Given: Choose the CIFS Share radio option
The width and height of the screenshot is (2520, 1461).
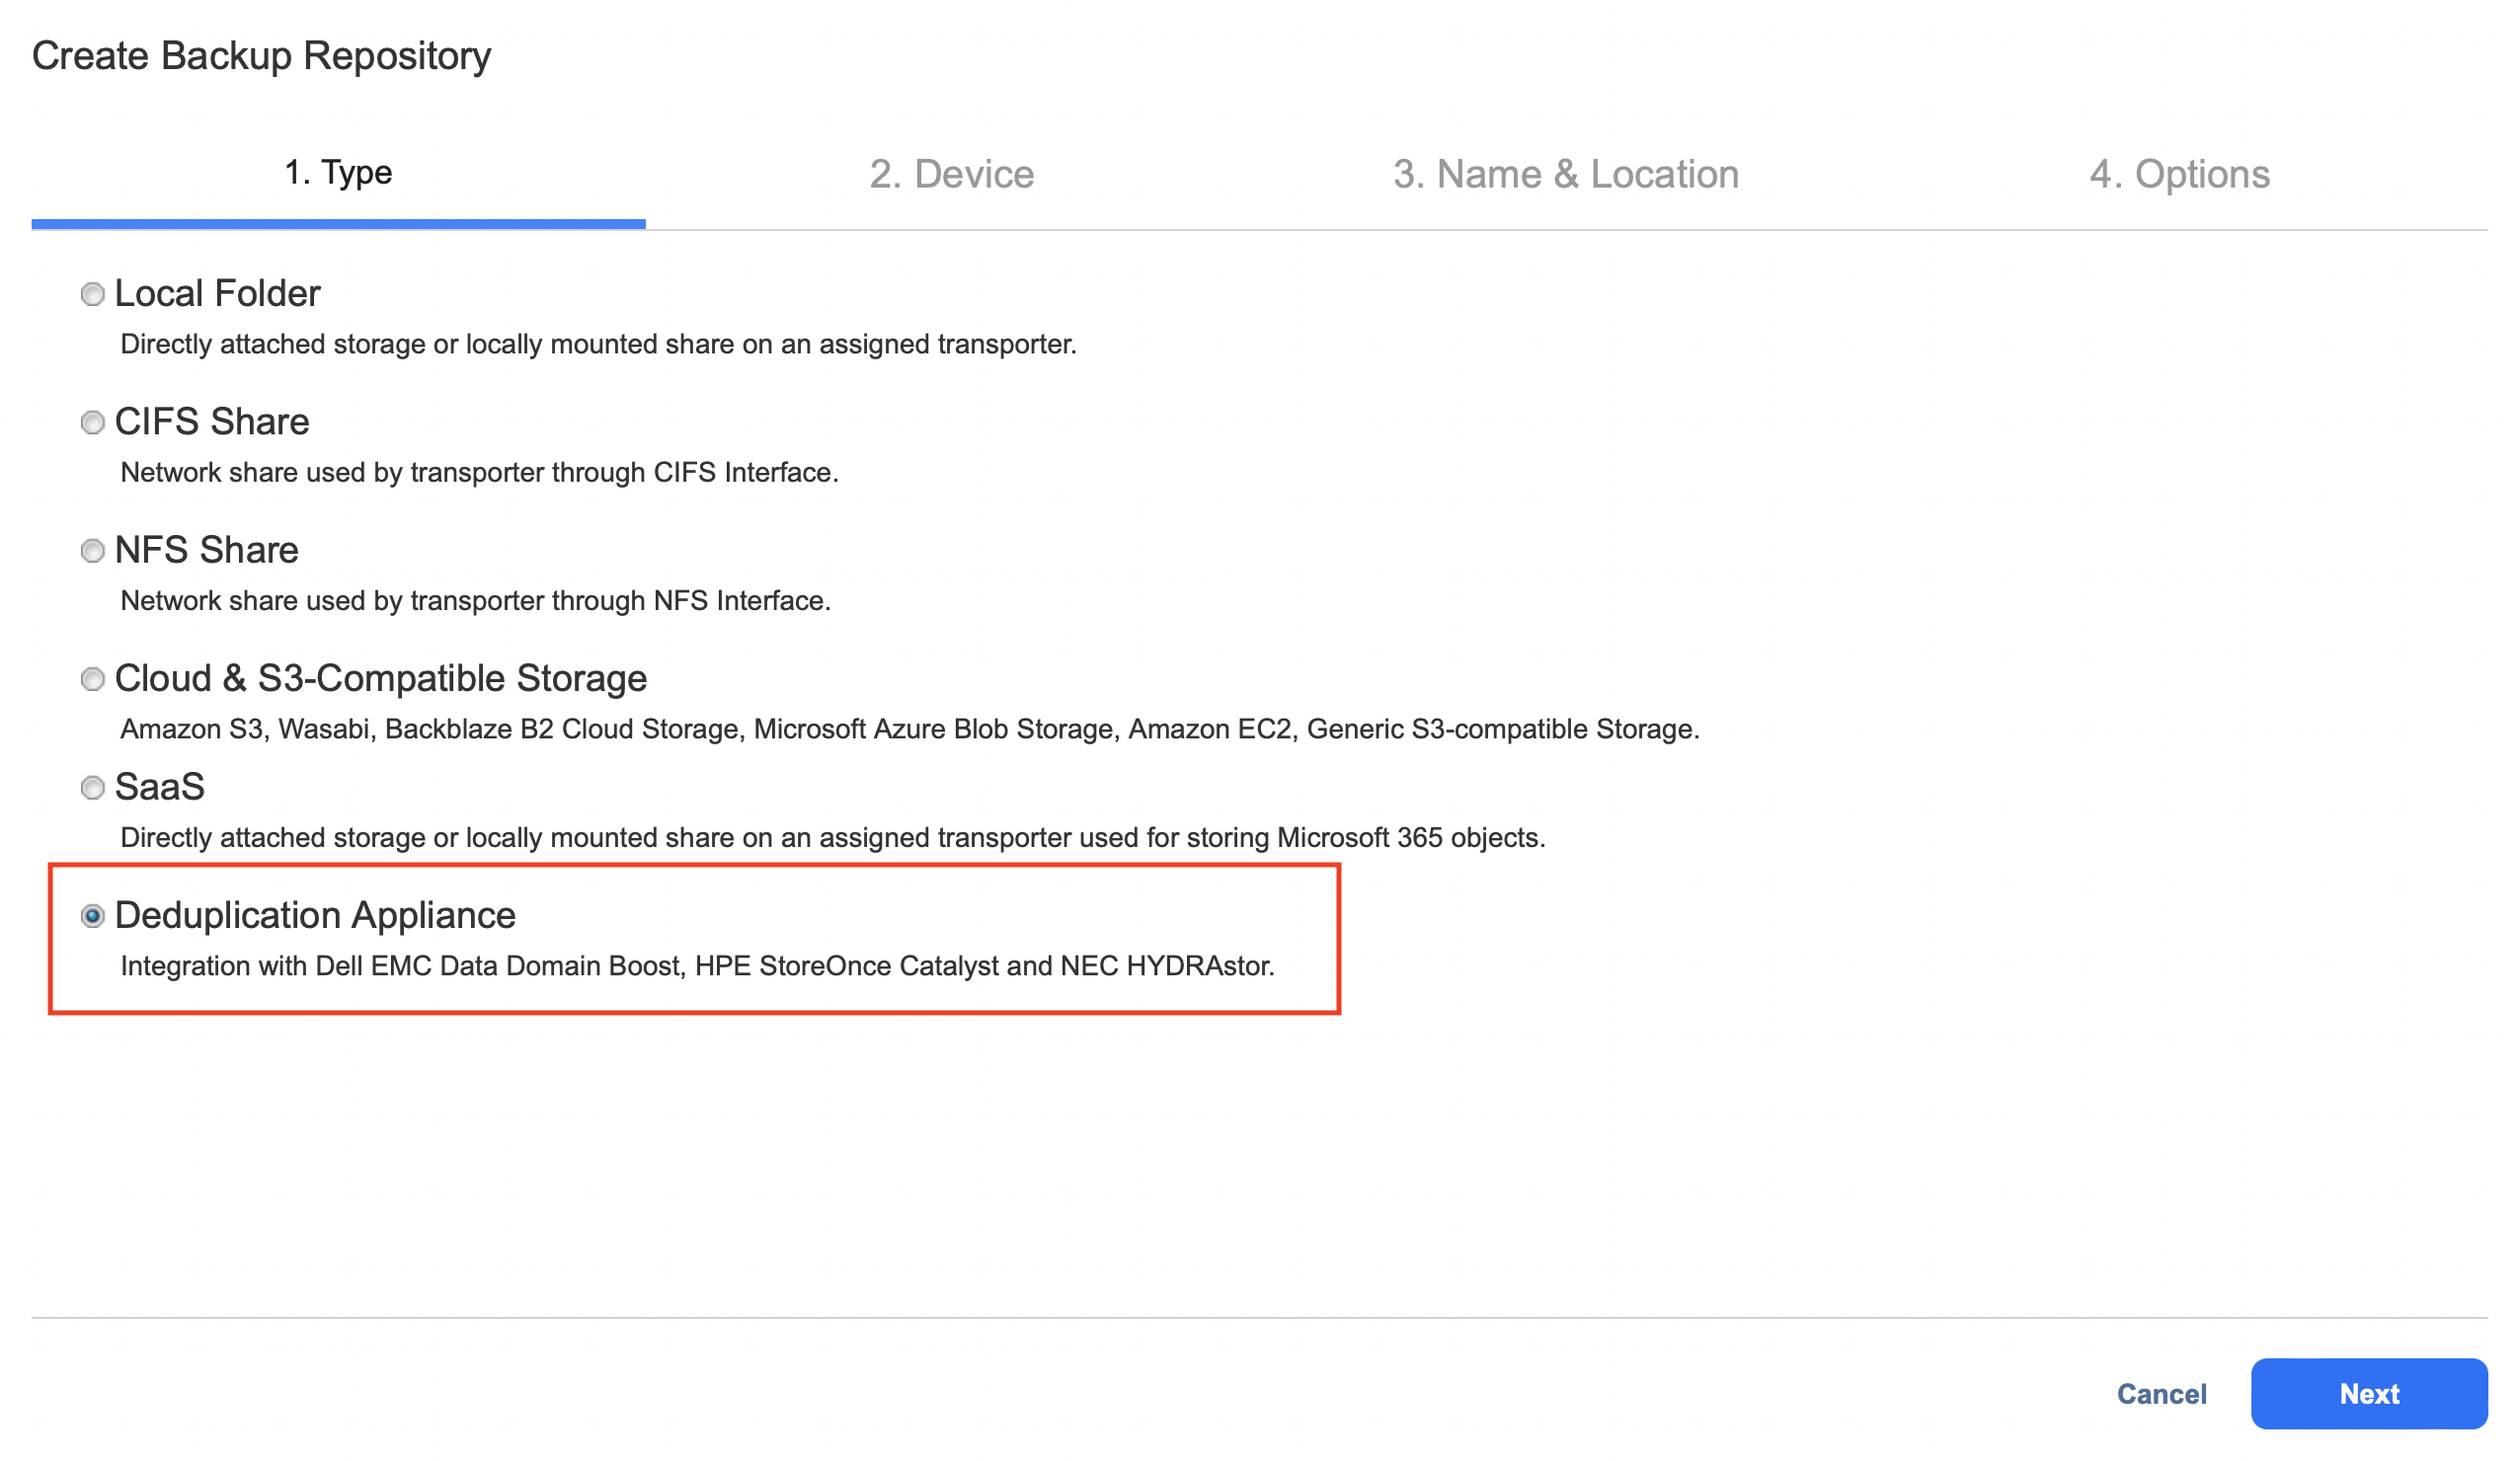Looking at the screenshot, I should coord(93,423).
